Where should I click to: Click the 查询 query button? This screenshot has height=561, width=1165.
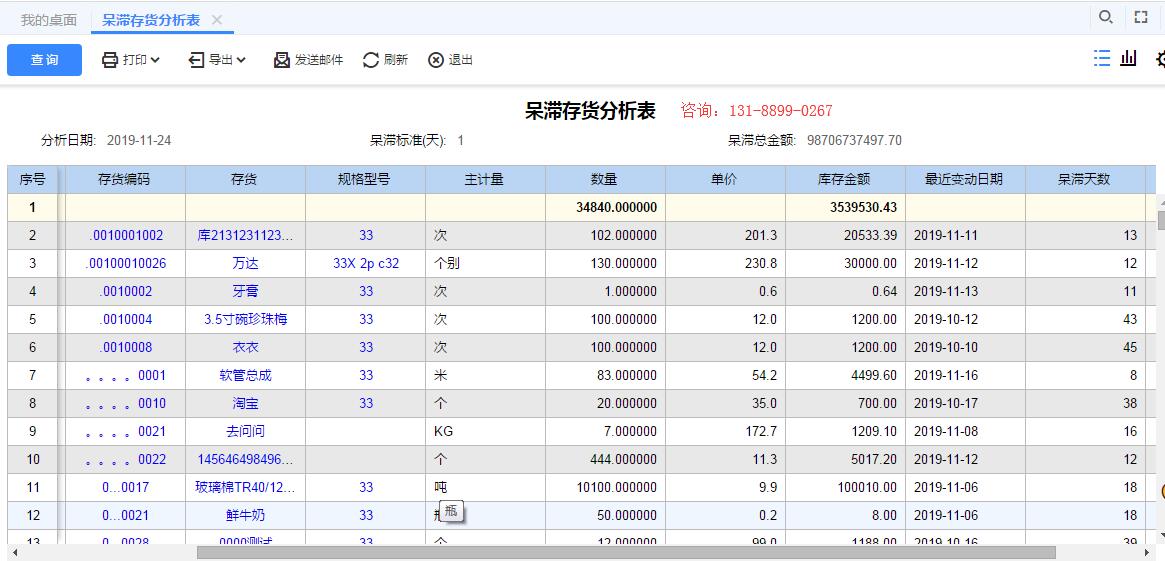click(x=44, y=60)
